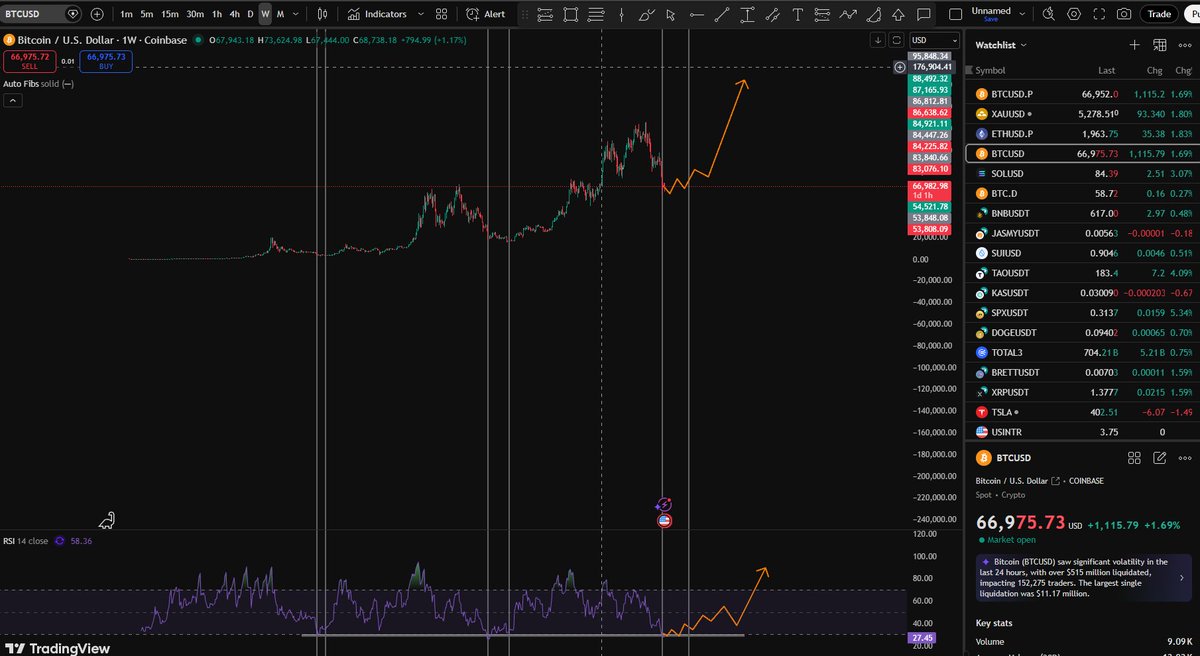
Task: Select the arrow cursor tool
Action: coord(670,14)
